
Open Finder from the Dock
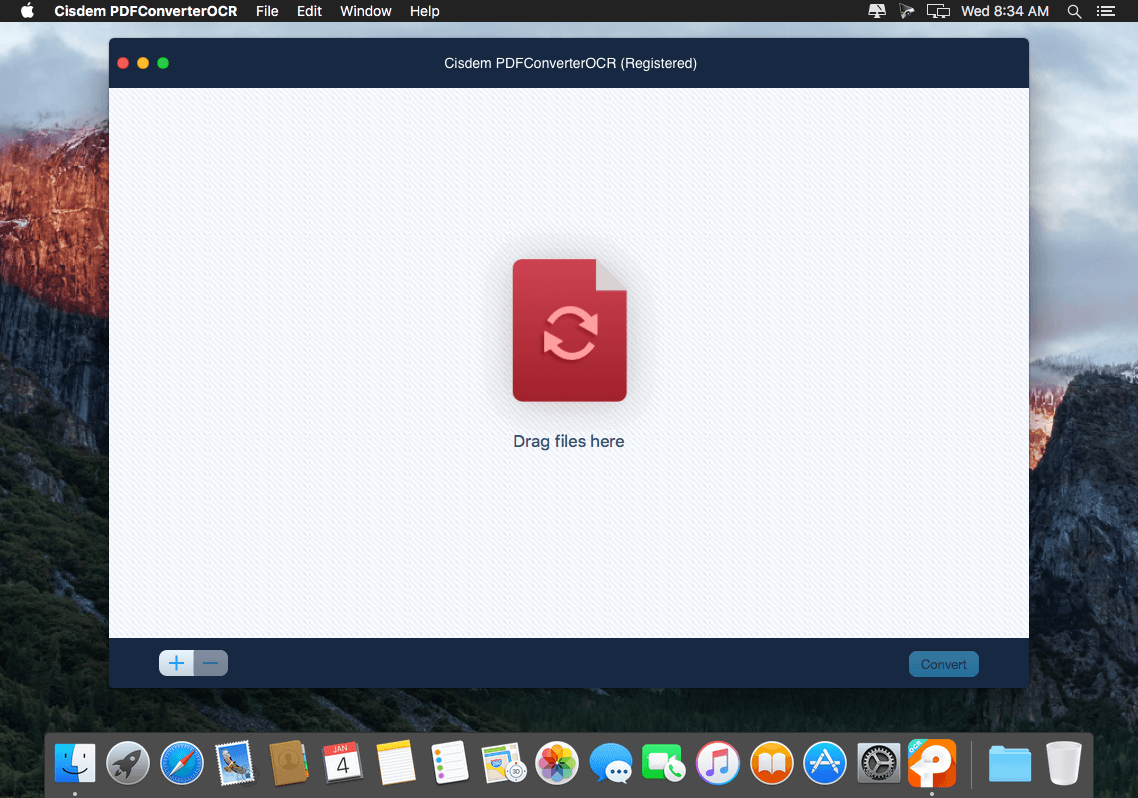tap(75, 763)
